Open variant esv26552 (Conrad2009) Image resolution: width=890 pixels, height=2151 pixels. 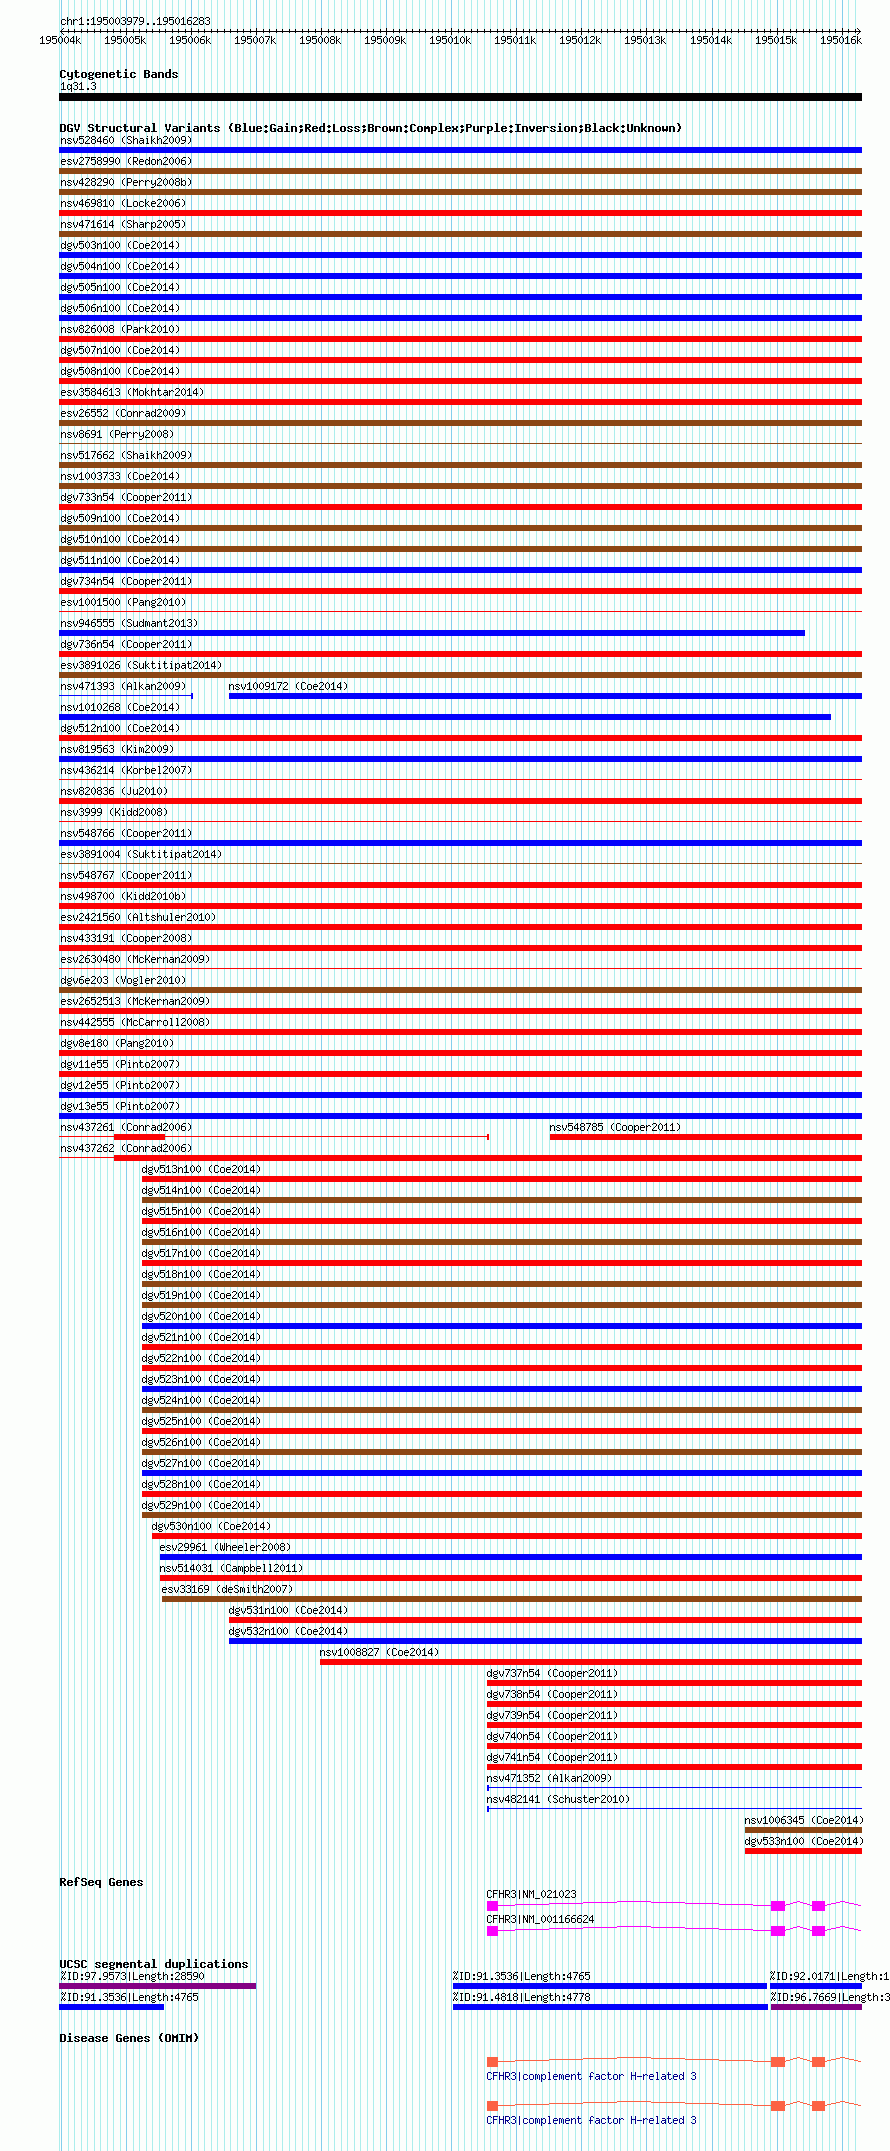(122, 413)
